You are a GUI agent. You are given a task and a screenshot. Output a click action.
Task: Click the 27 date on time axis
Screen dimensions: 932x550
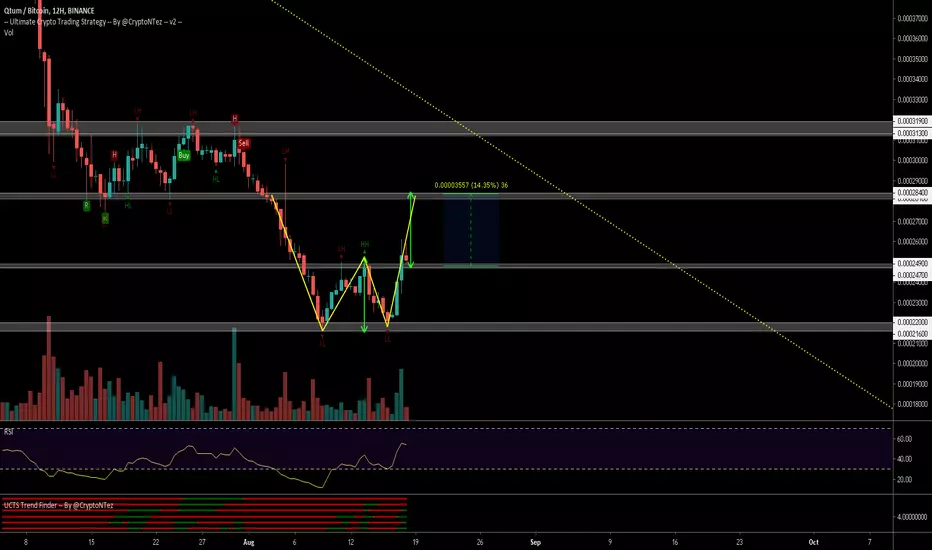click(x=202, y=542)
